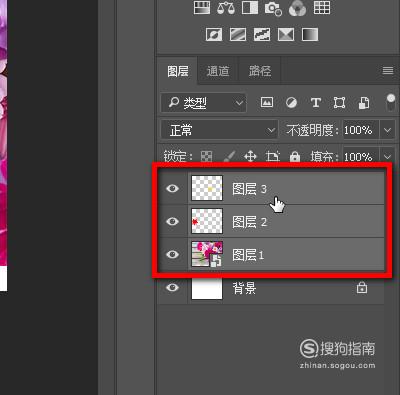
Task: Select layer named 图层 2
Action: [x=249, y=222]
